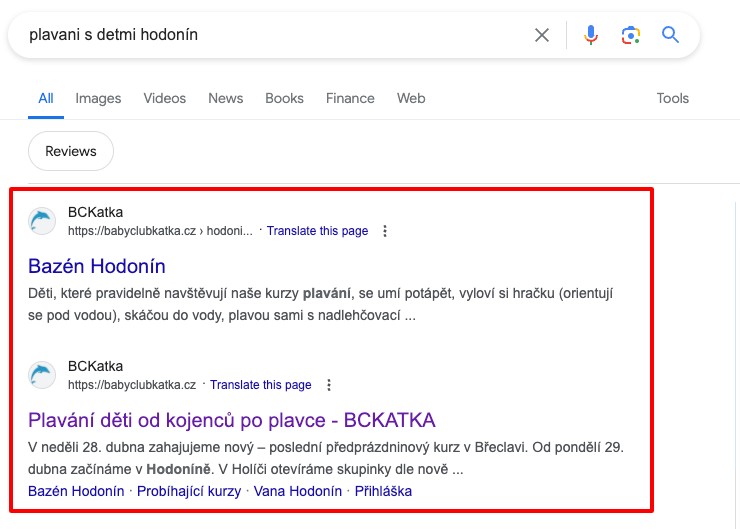Go to the Books tab

284,98
